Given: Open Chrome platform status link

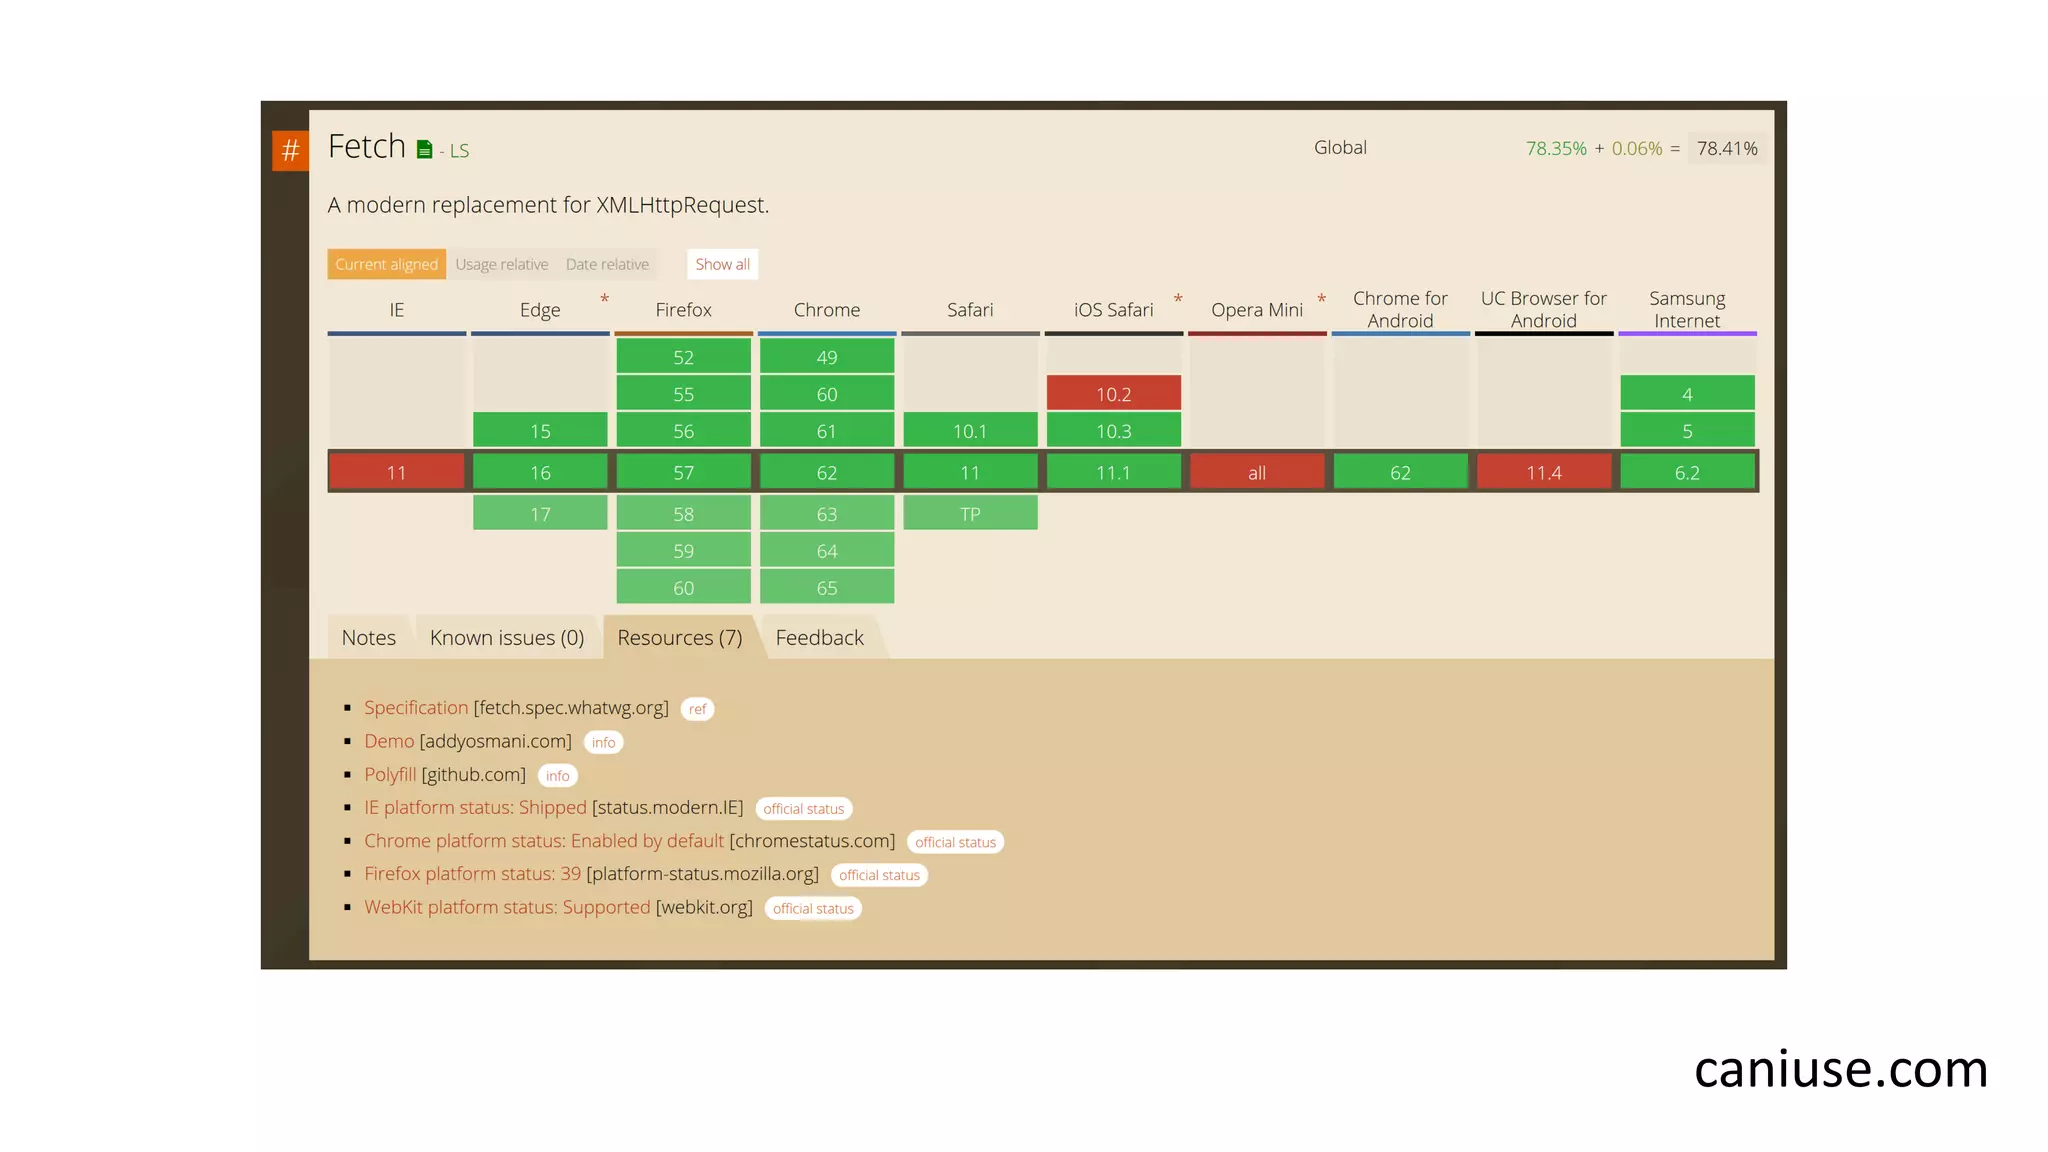Looking at the screenshot, I should (x=543, y=841).
